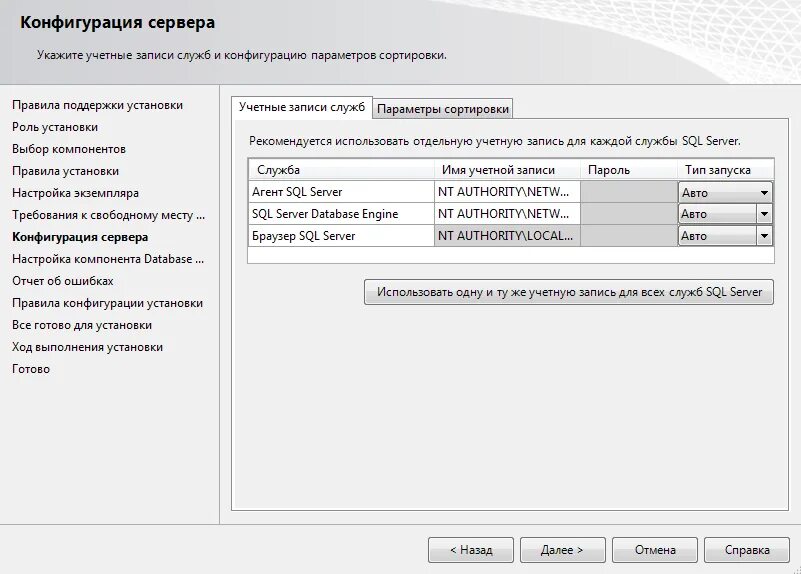Select Настройка компонента Database step
801x574 pixels.
[x=108, y=259]
